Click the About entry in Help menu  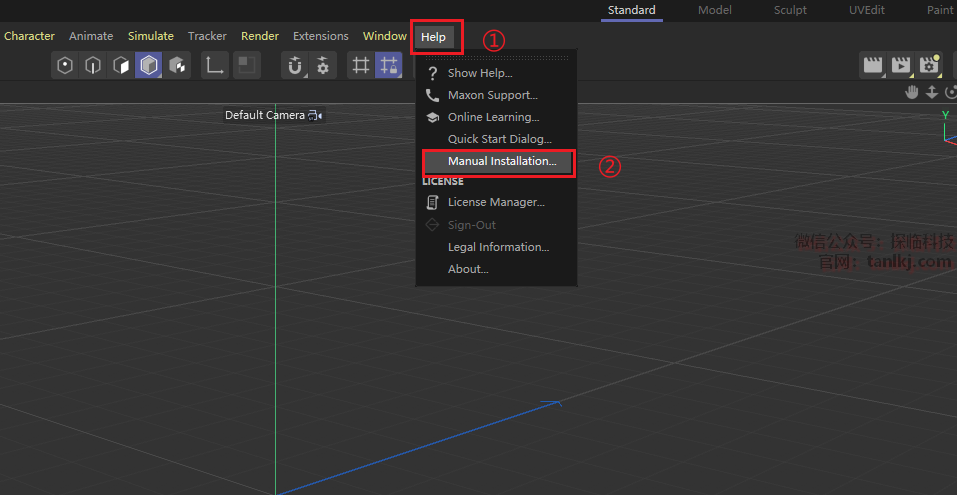pyautogui.click(x=467, y=269)
